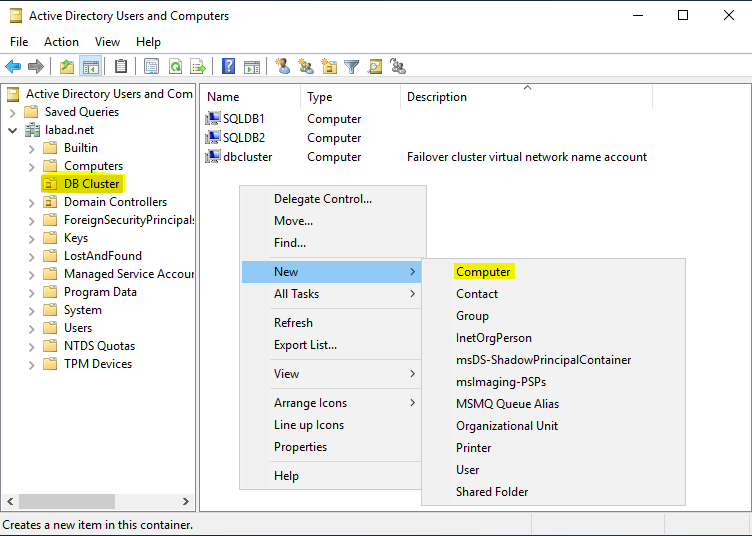This screenshot has width=752, height=536.
Task: Choose Export List from context menu
Action: (333, 345)
